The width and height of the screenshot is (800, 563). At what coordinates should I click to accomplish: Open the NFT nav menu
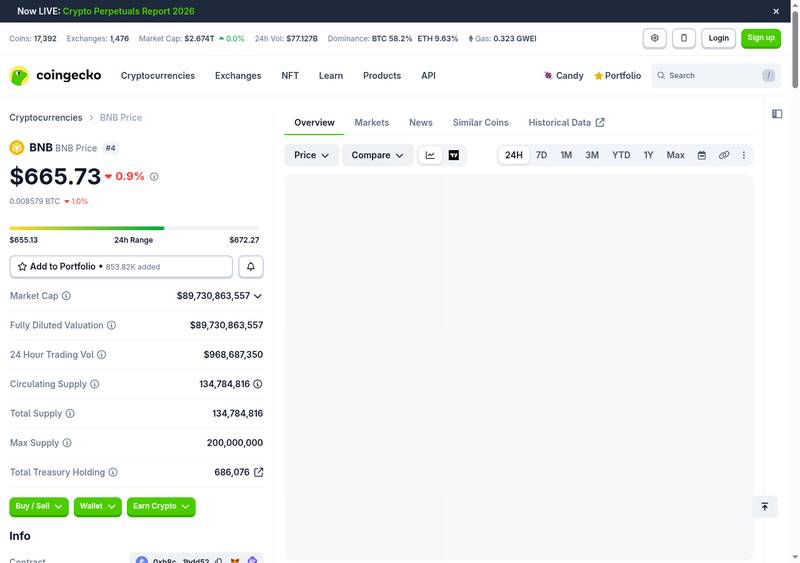[x=290, y=76]
